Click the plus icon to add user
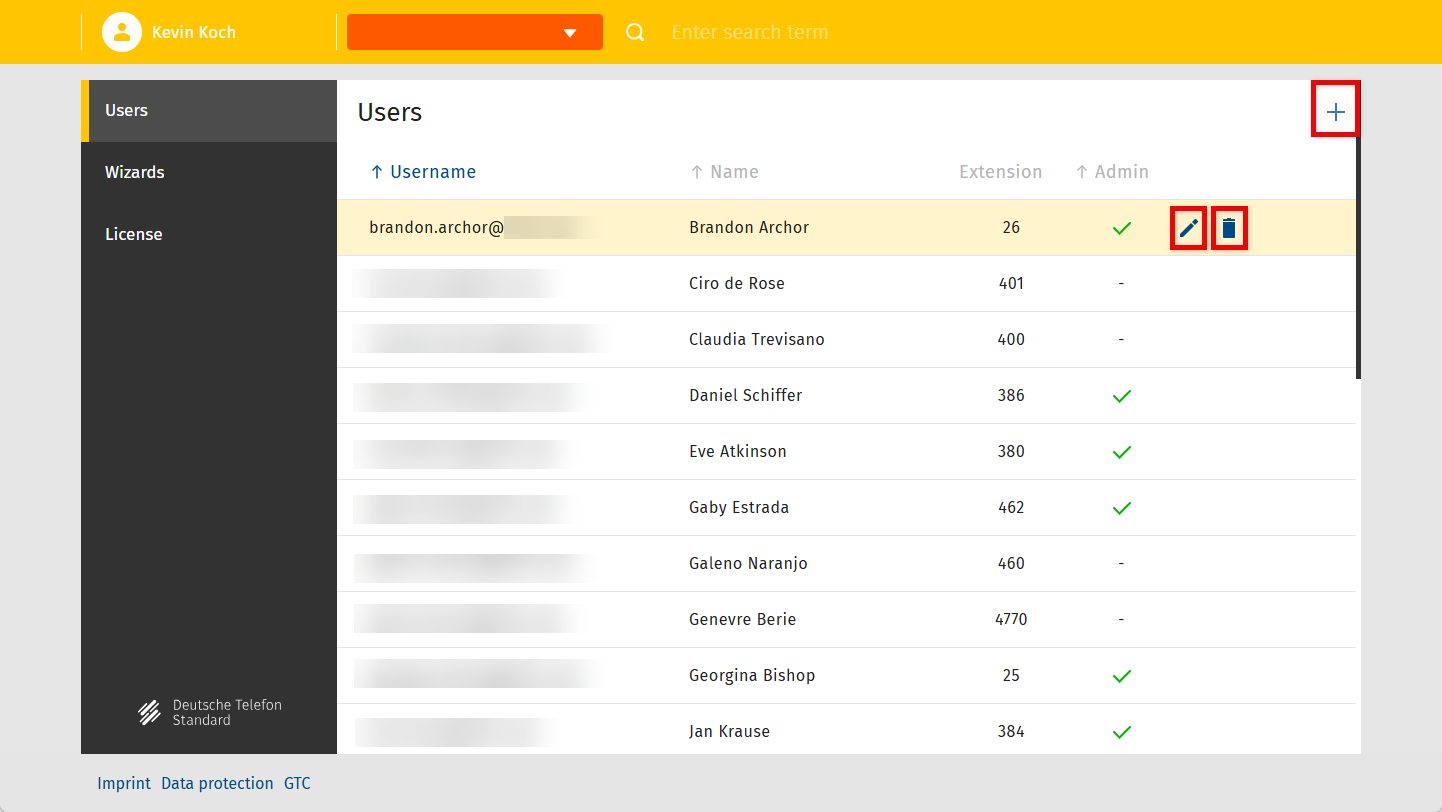The image size is (1442, 812). pyautogui.click(x=1335, y=112)
